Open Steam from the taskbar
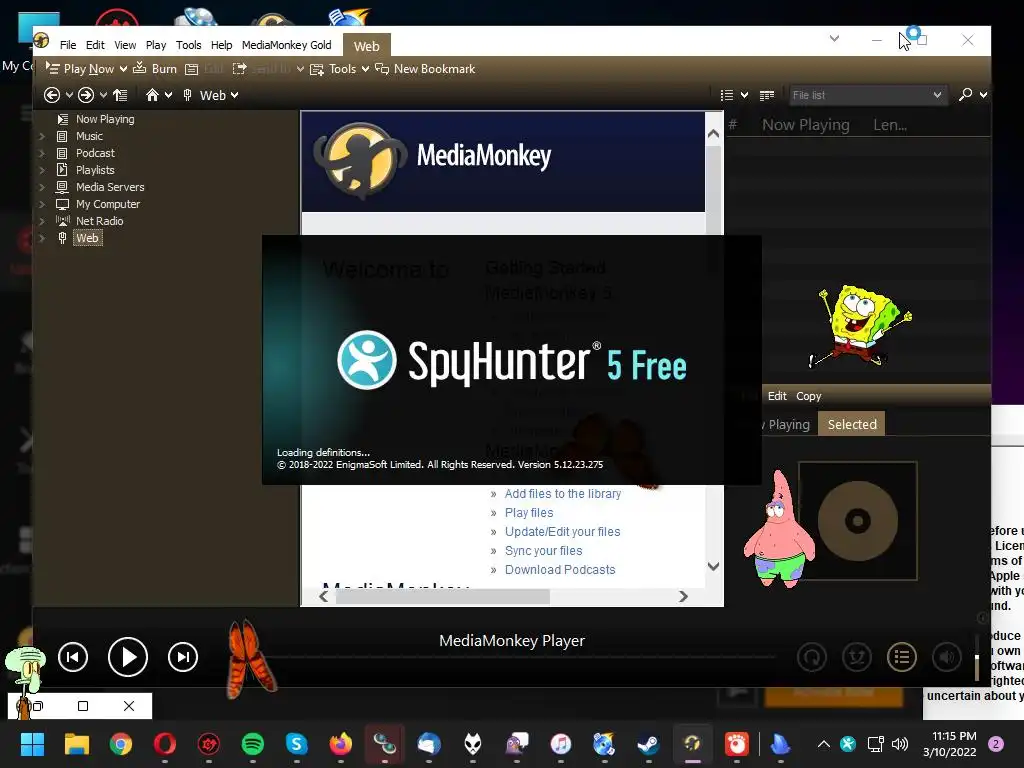Image resolution: width=1024 pixels, height=768 pixels. click(648, 744)
